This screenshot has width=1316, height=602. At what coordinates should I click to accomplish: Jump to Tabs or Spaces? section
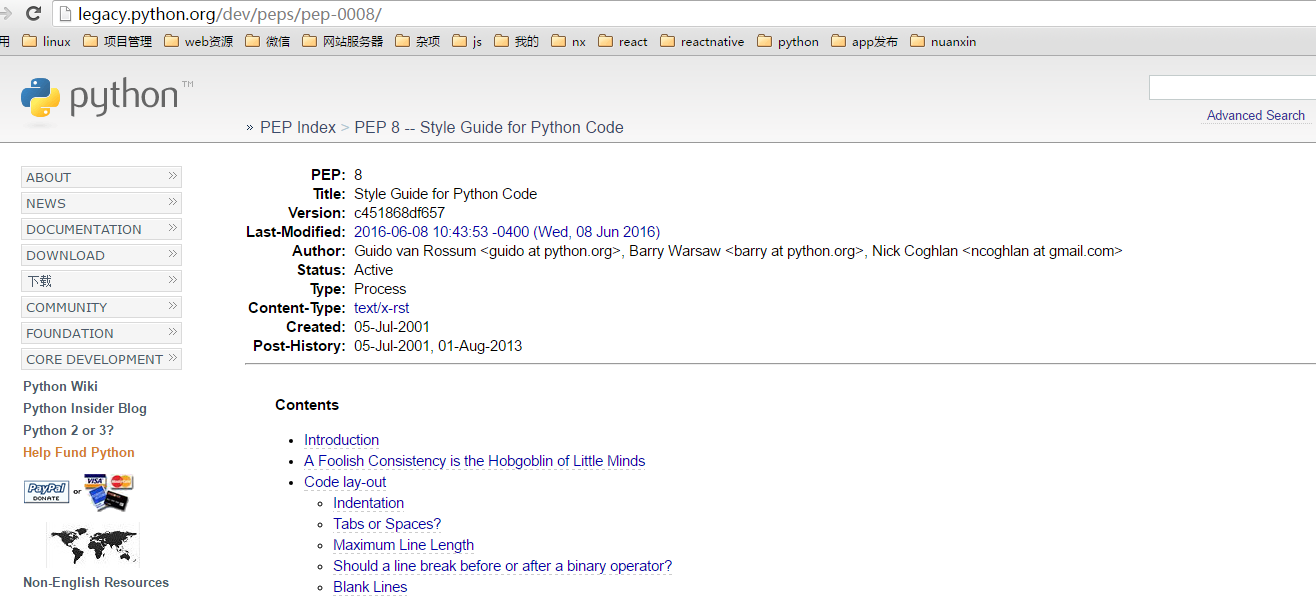(387, 524)
